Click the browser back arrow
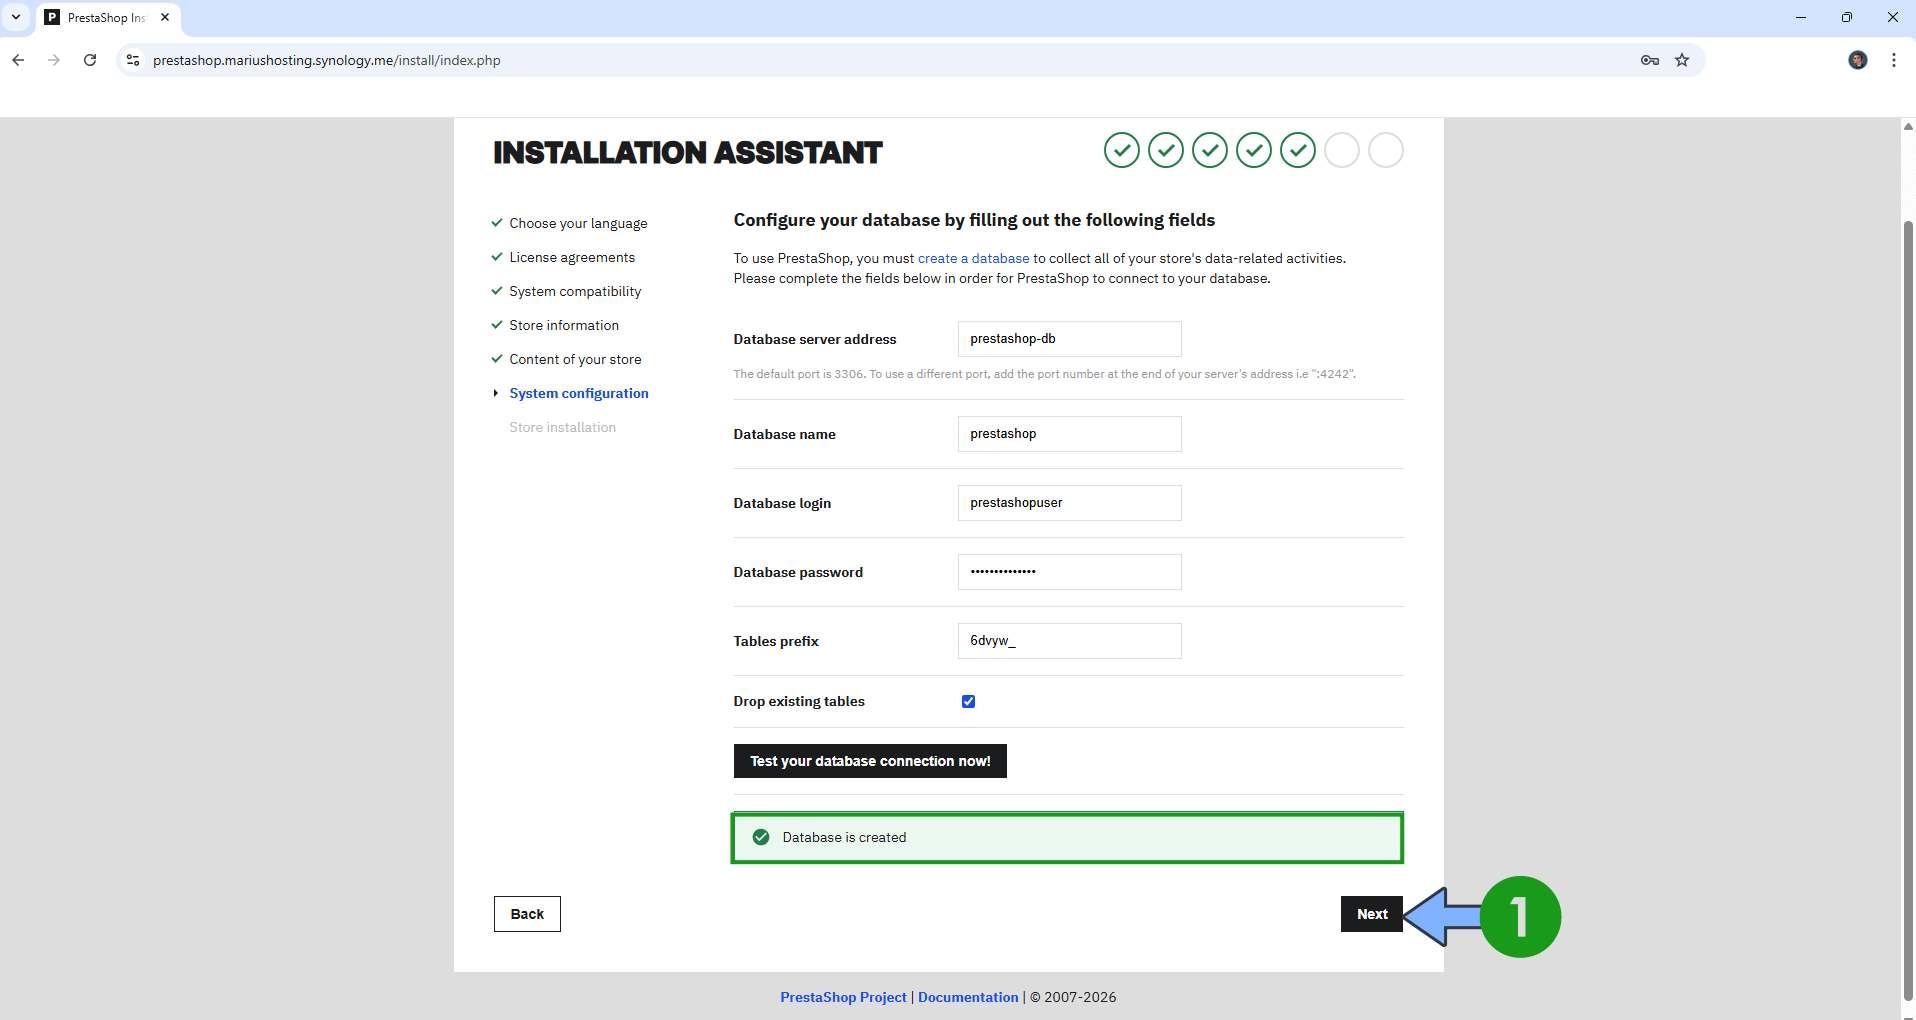This screenshot has height=1020, width=1916. point(18,60)
